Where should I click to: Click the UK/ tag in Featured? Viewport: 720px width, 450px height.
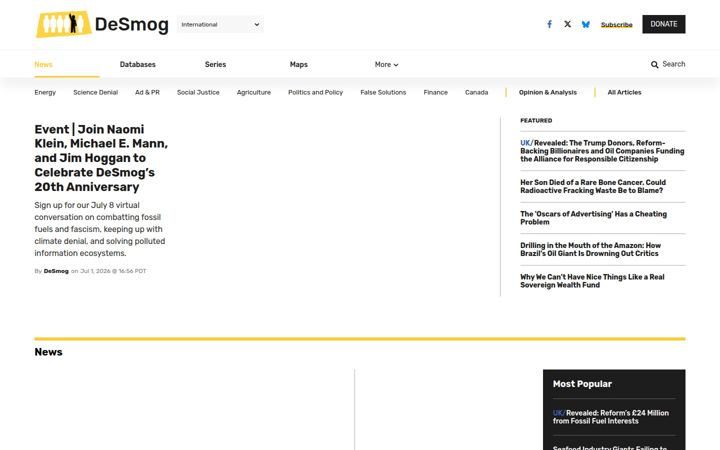(x=527, y=143)
